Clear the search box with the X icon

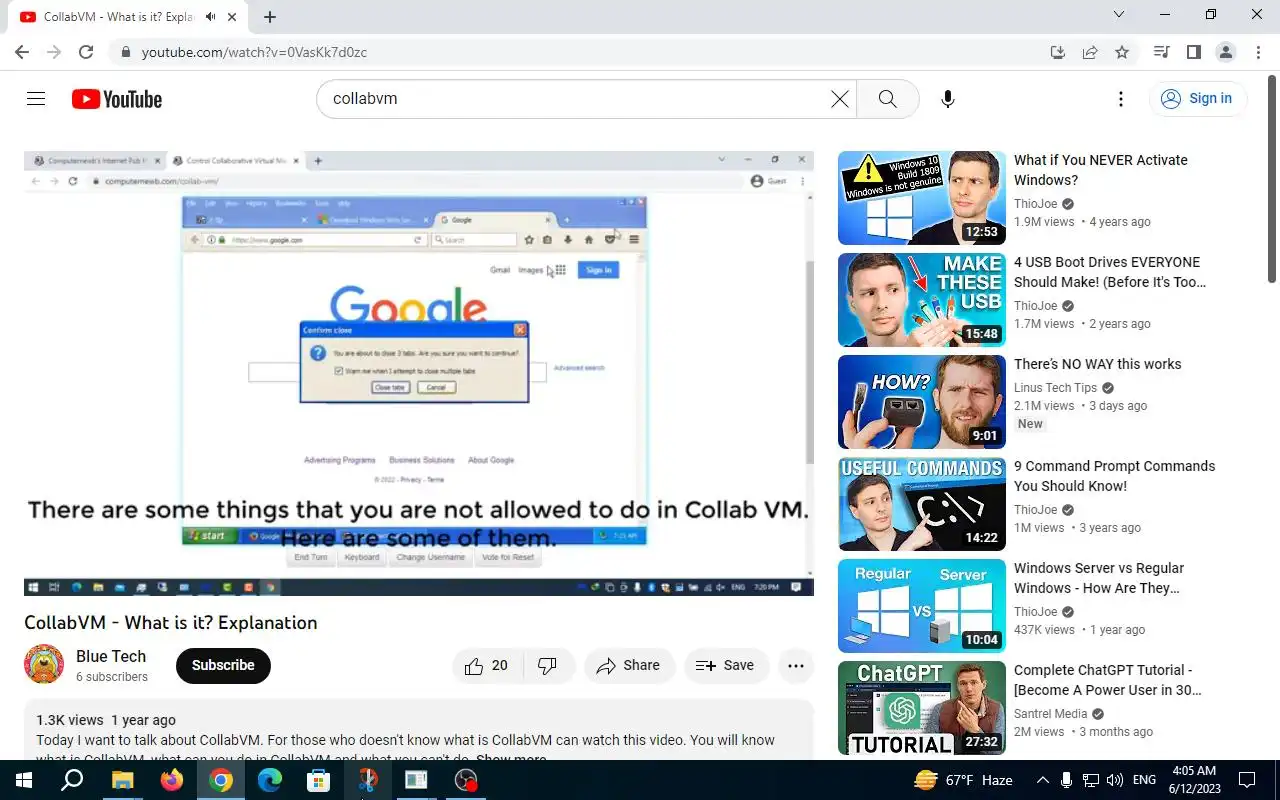click(840, 99)
